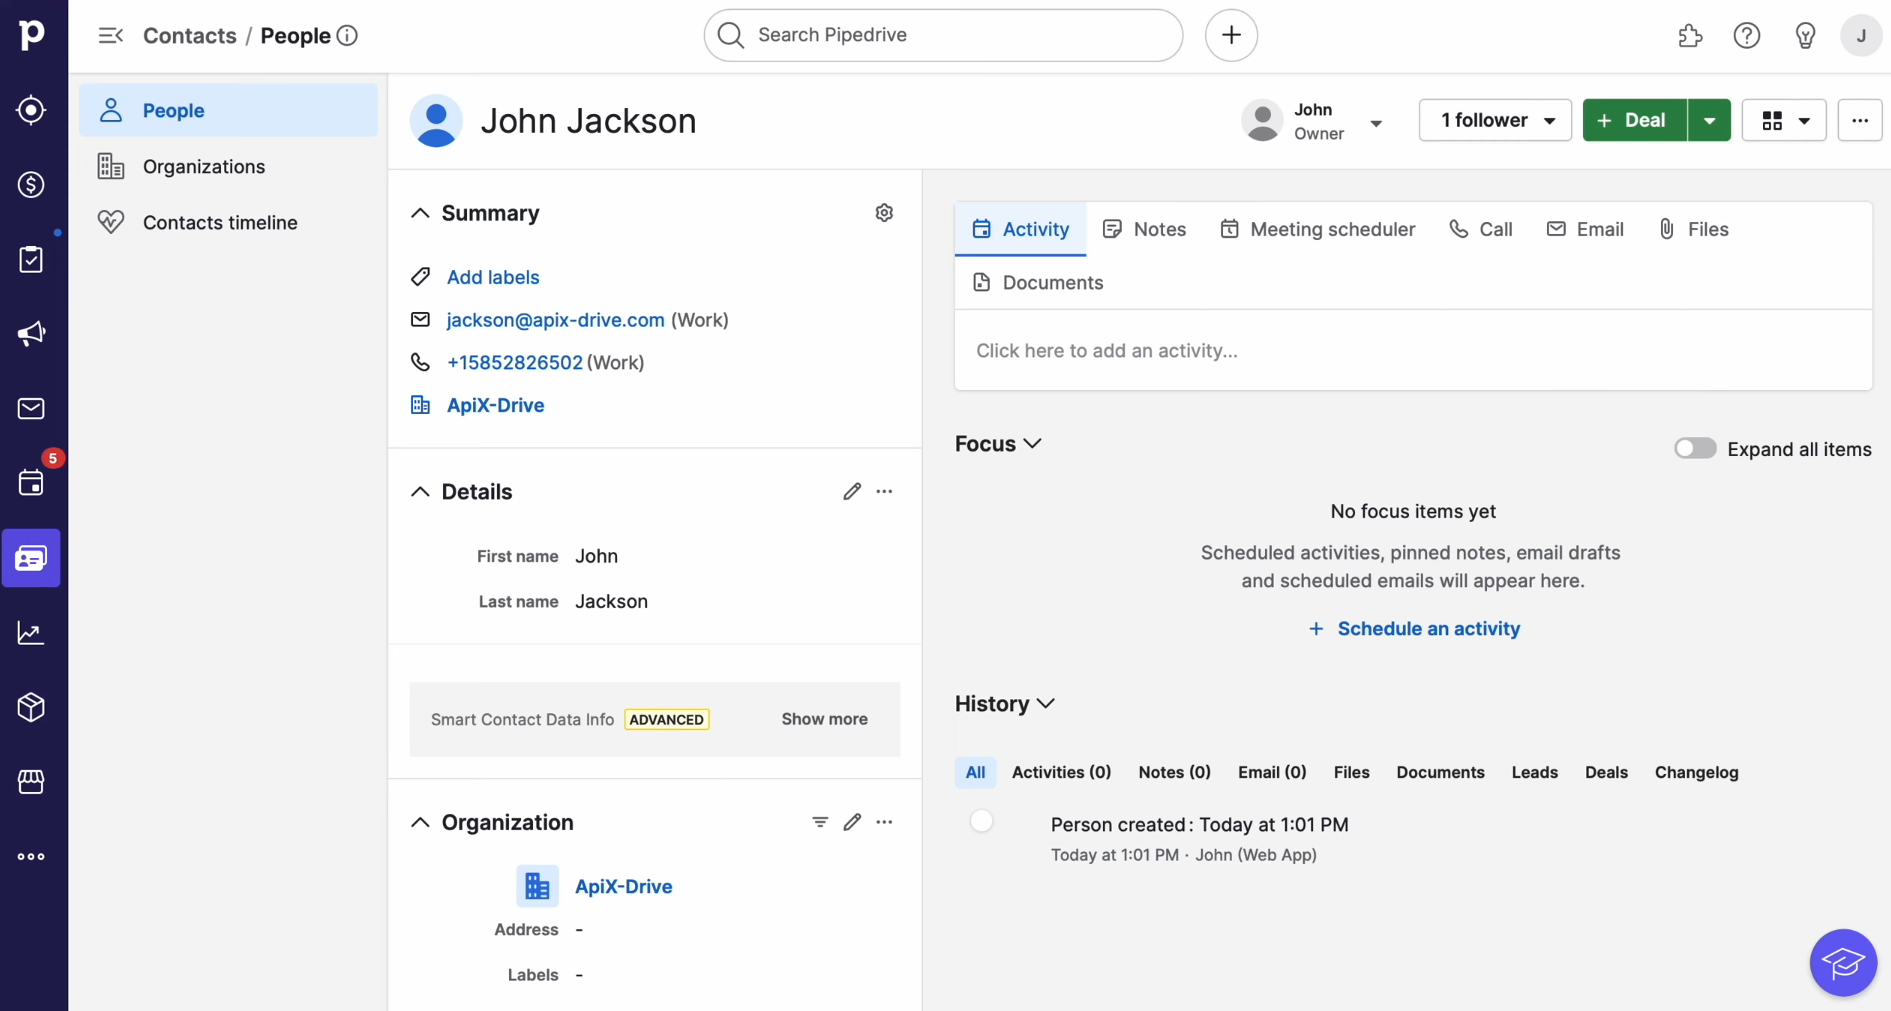Open the Deal button dropdown arrow
Image resolution: width=1891 pixels, height=1011 pixels.
[x=1708, y=120]
